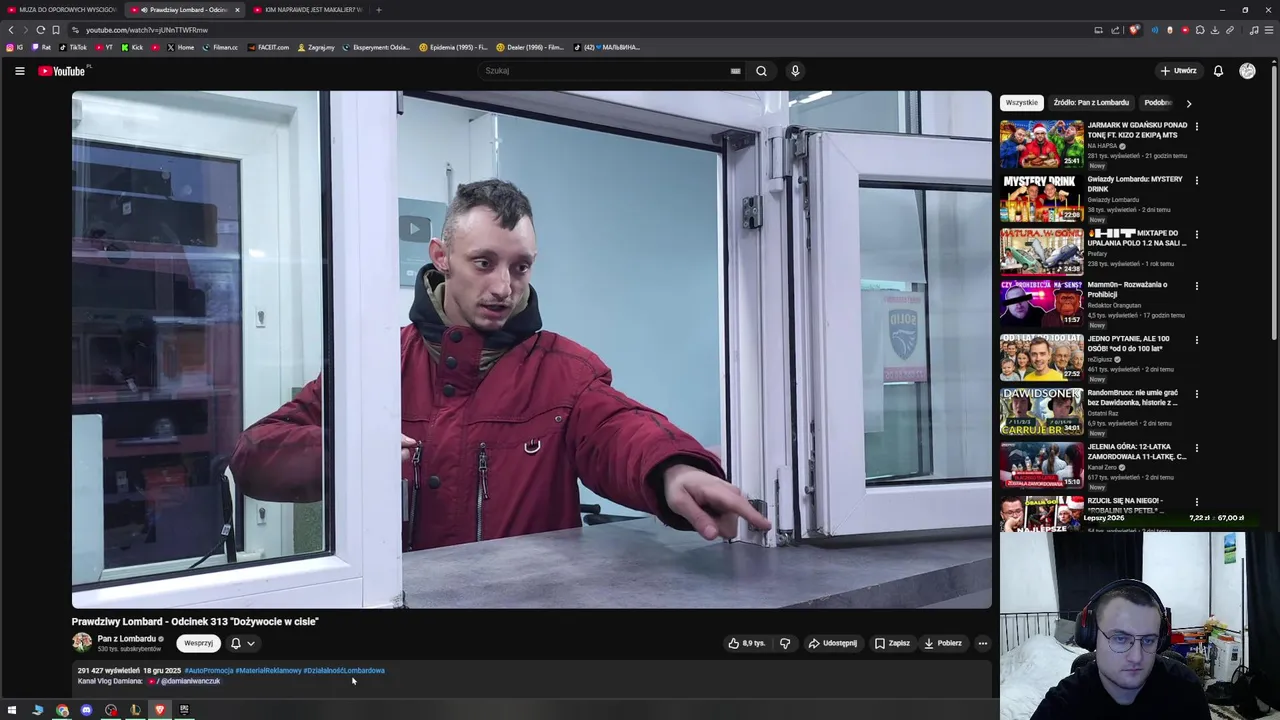
Task: Open options for Gwiazdy Lombardu MYSTERY DRINK video
Action: point(1196,181)
